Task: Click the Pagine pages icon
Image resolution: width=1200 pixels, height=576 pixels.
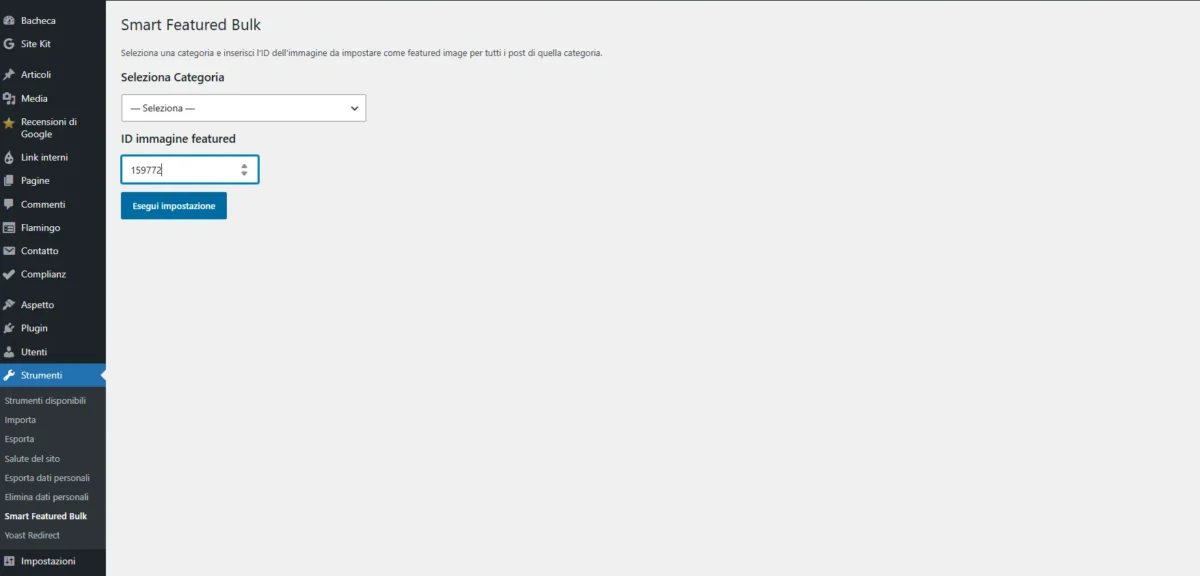Action: [x=9, y=181]
